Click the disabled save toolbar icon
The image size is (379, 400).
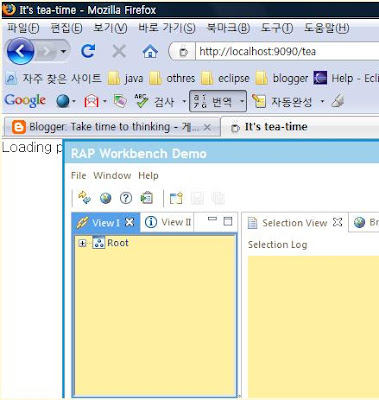click(197, 198)
